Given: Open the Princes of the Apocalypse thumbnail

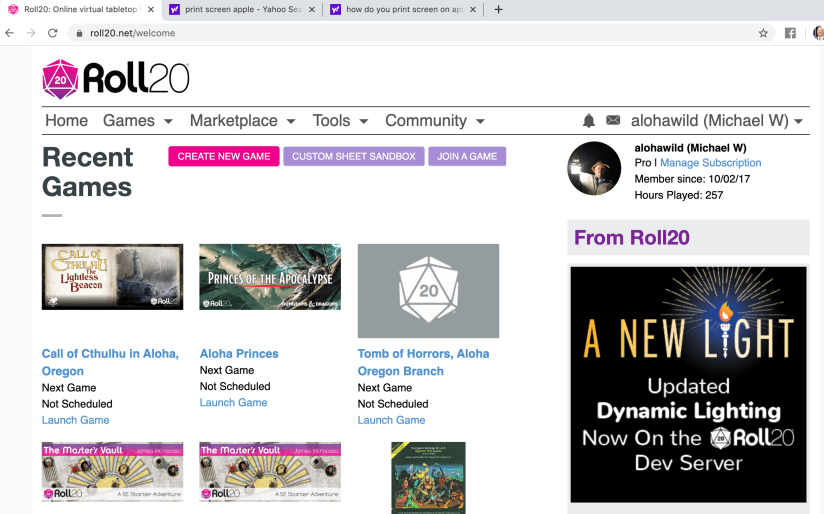Looking at the screenshot, I should pyautogui.click(x=270, y=277).
